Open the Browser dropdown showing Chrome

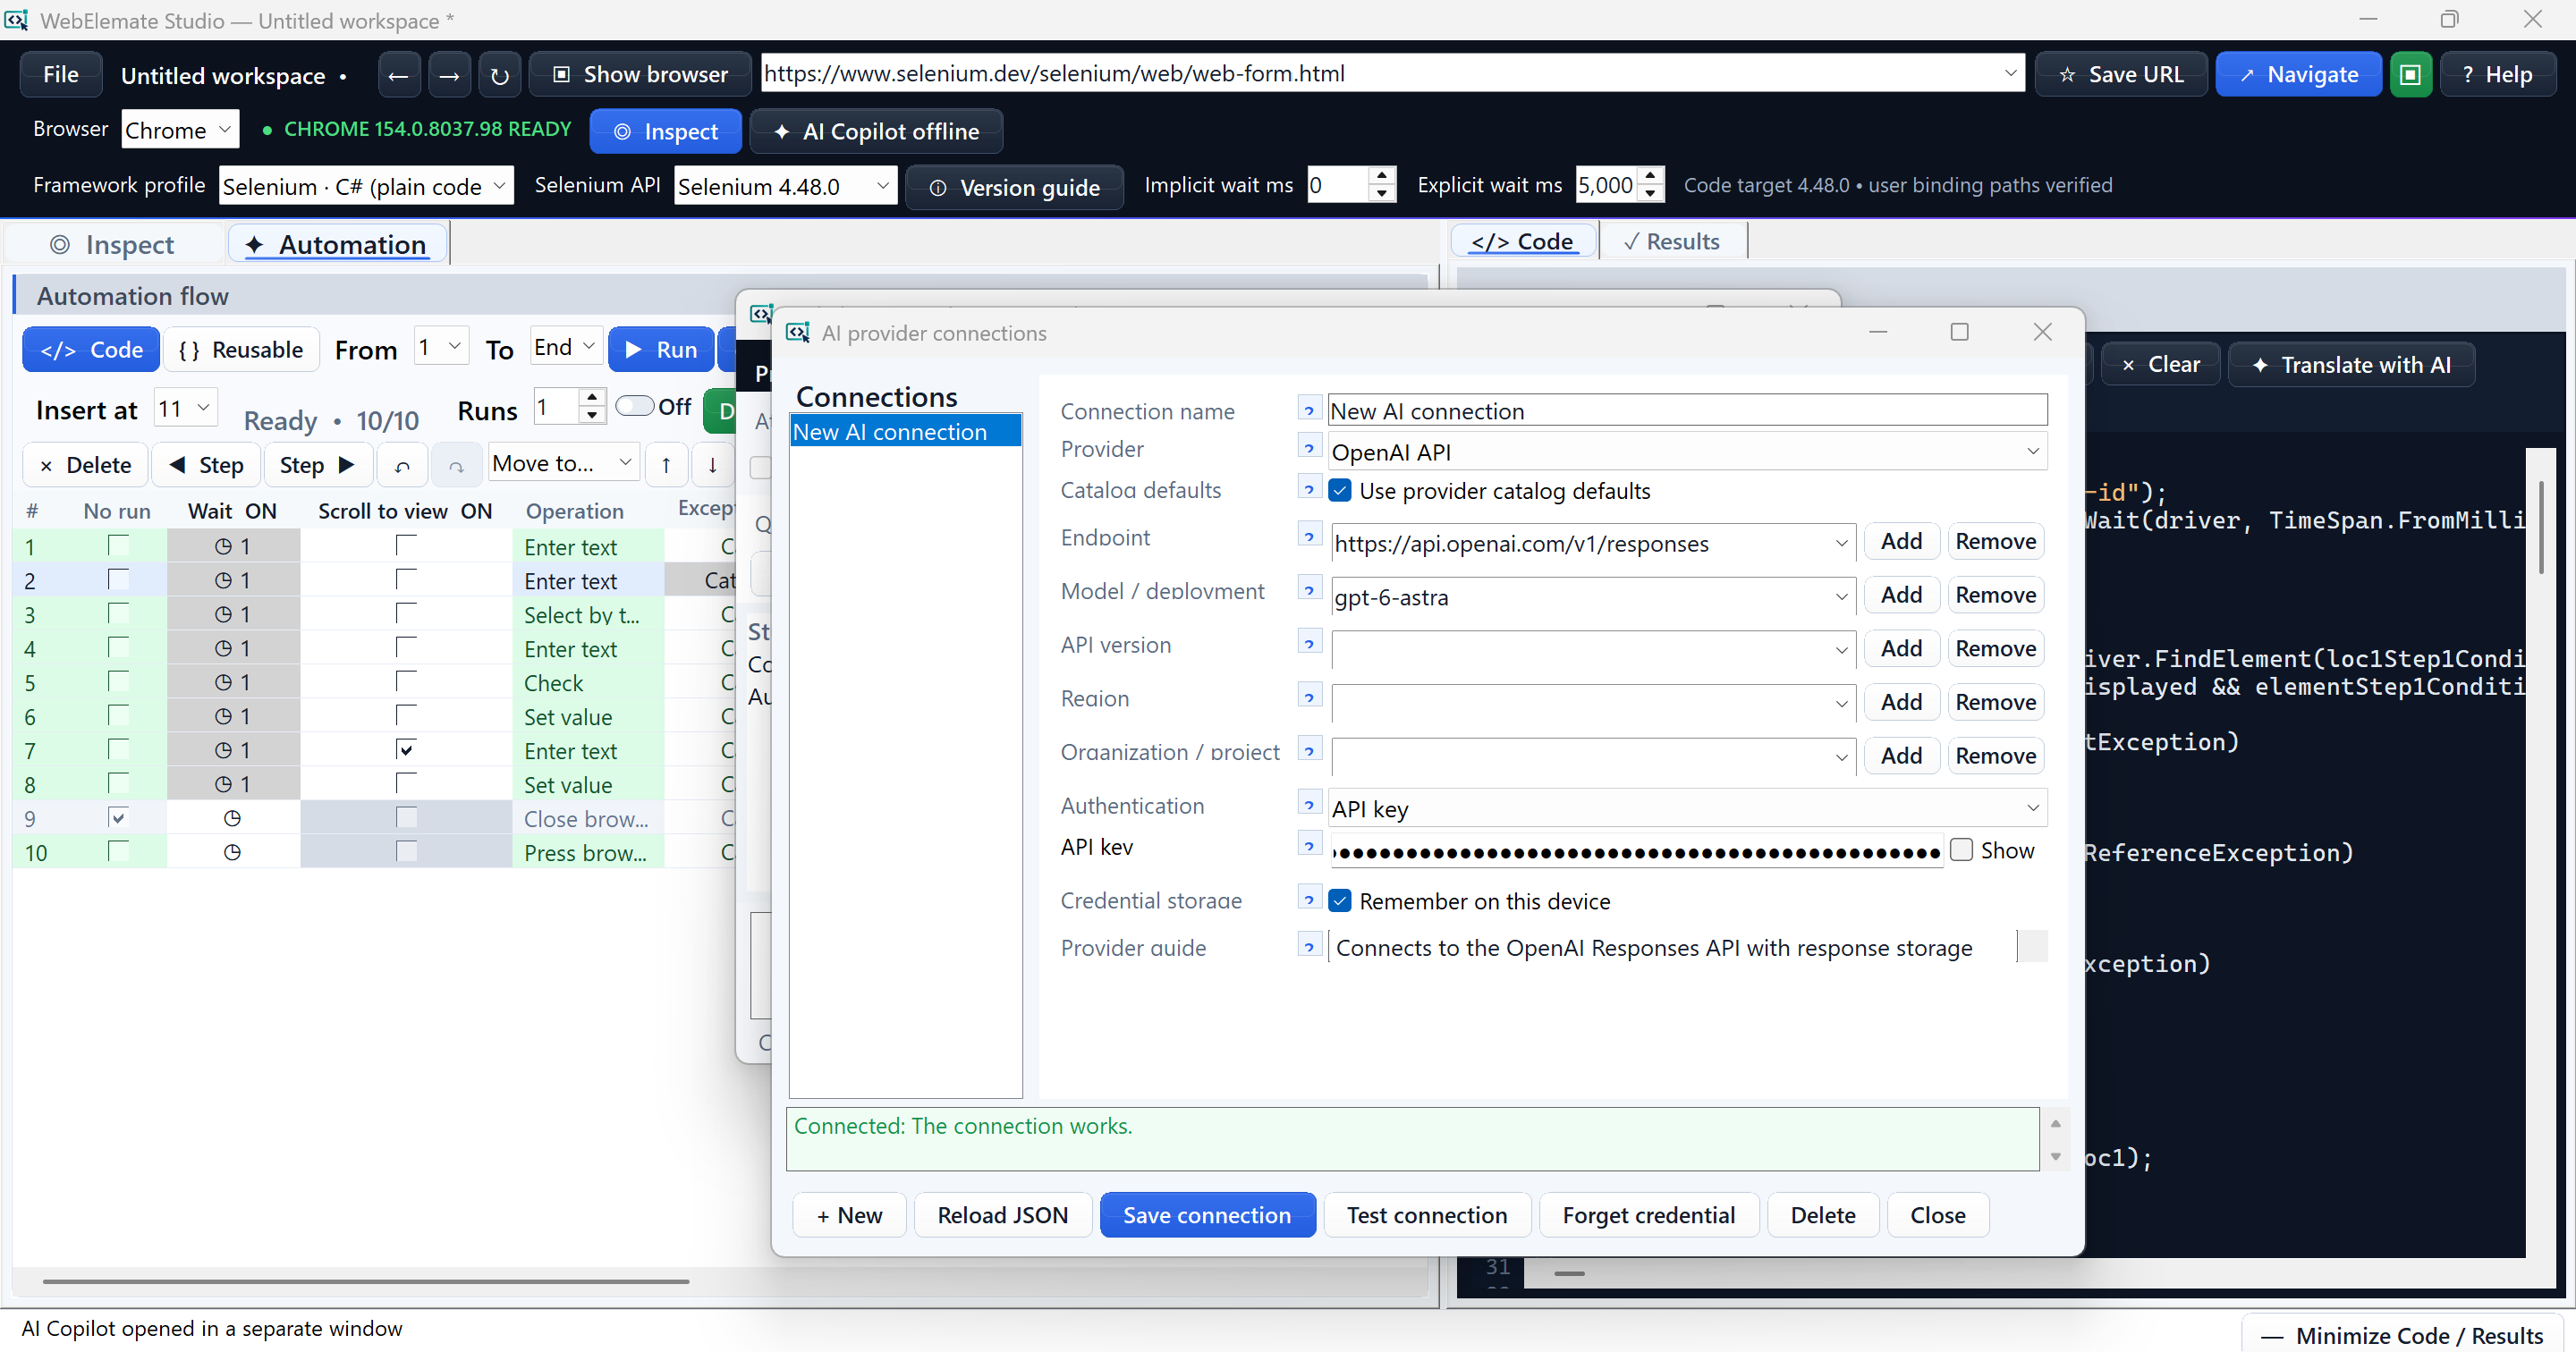point(180,130)
